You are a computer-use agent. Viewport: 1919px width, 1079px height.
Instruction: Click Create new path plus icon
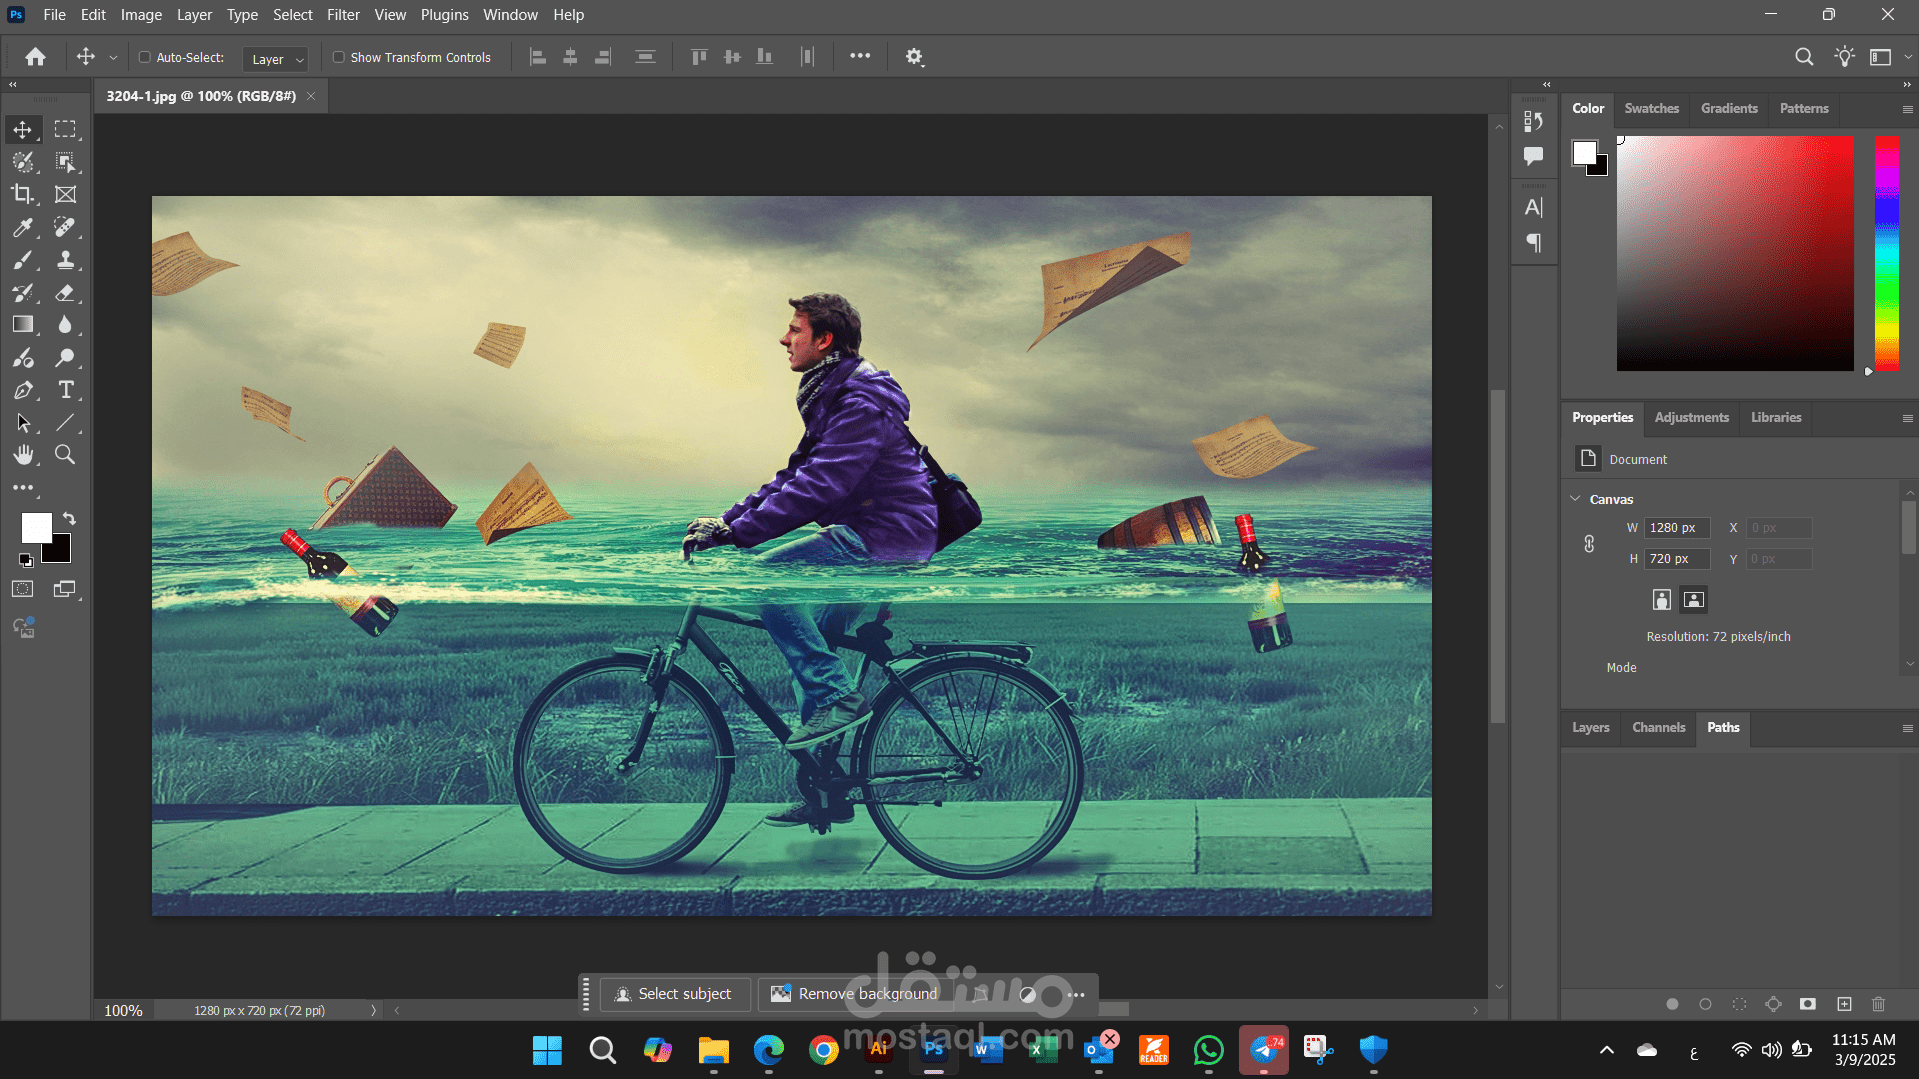tap(1844, 1003)
